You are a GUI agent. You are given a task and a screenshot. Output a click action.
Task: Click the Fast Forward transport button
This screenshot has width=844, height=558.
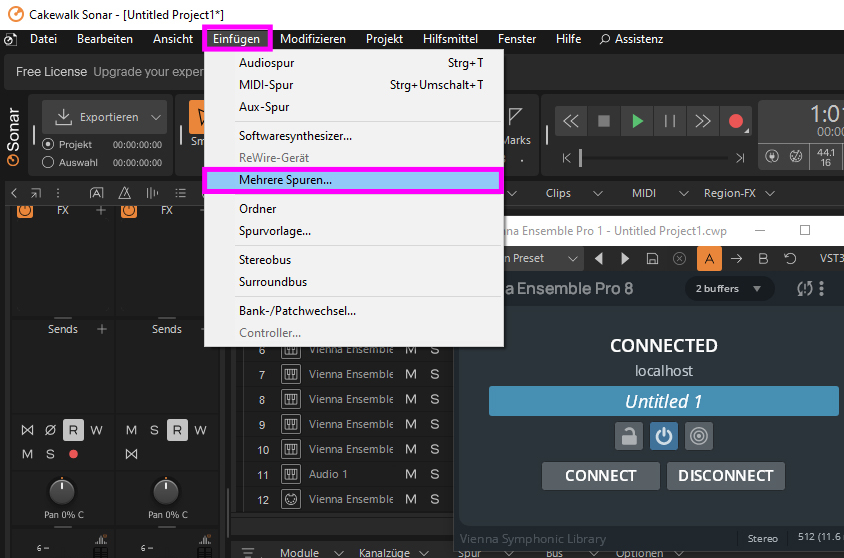tap(702, 121)
